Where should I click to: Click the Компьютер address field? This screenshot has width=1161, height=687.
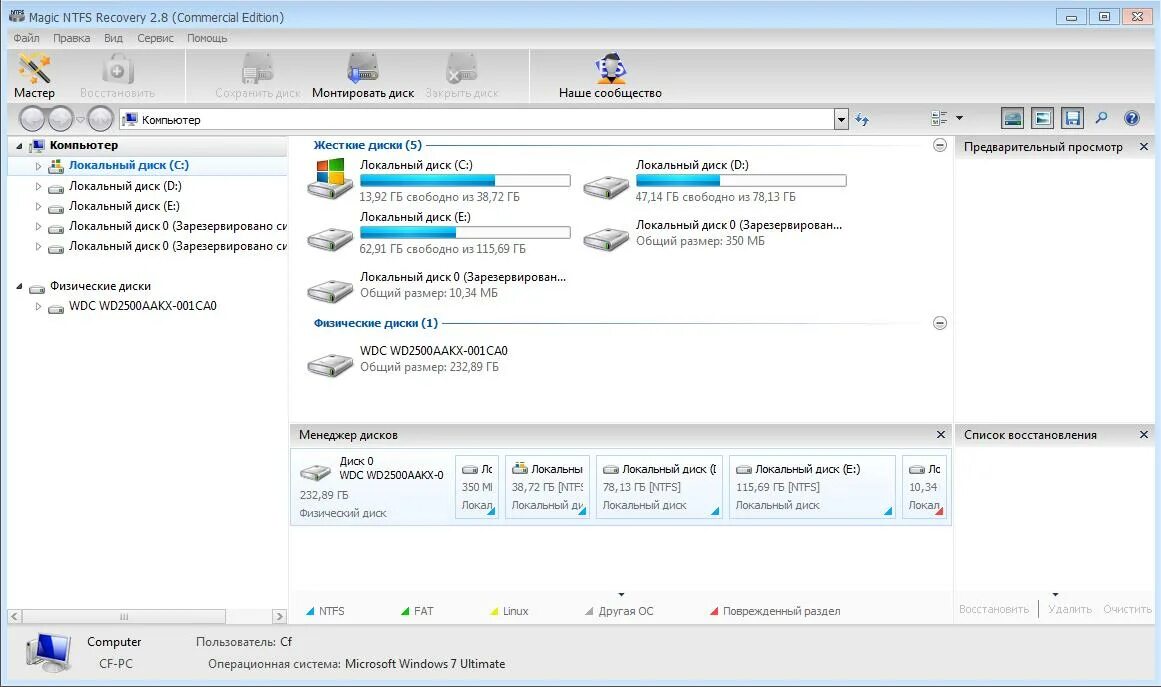point(477,119)
